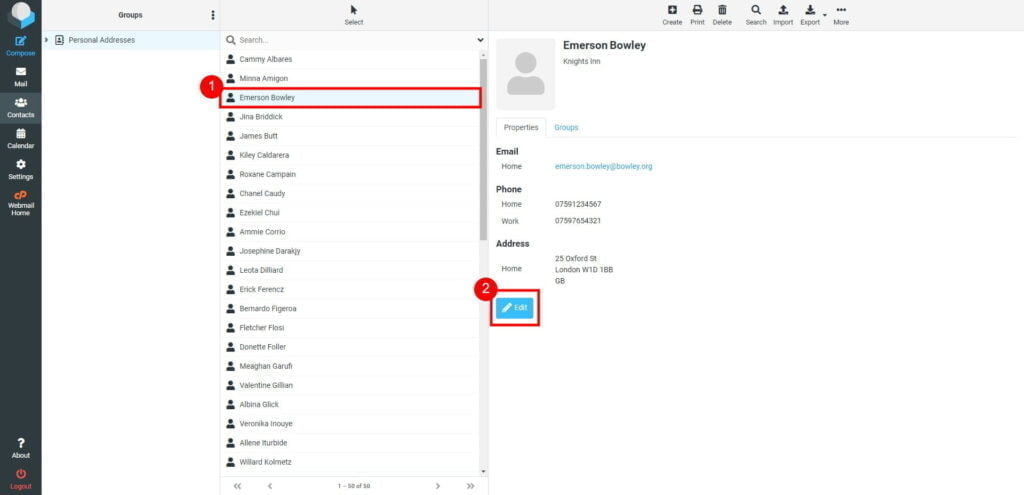Select contact Valentine Gillian
This screenshot has height=495, width=1024.
(349, 385)
